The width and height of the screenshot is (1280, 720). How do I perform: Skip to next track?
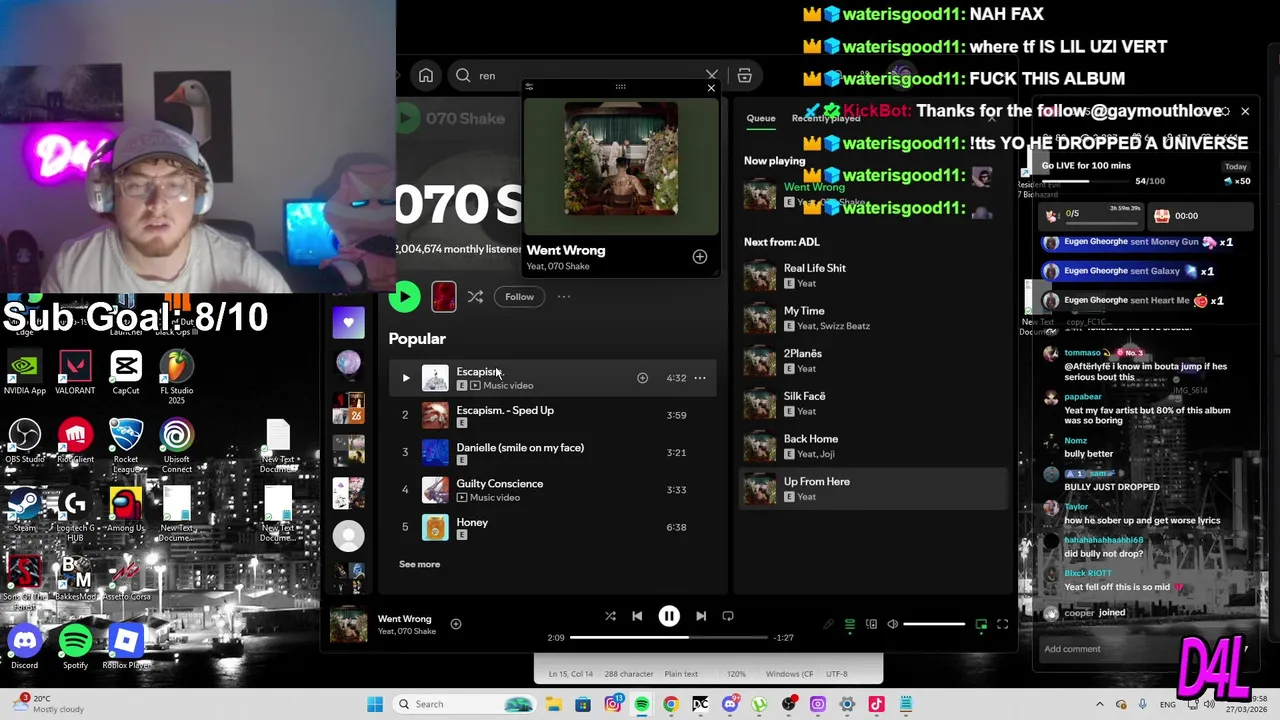coord(701,616)
